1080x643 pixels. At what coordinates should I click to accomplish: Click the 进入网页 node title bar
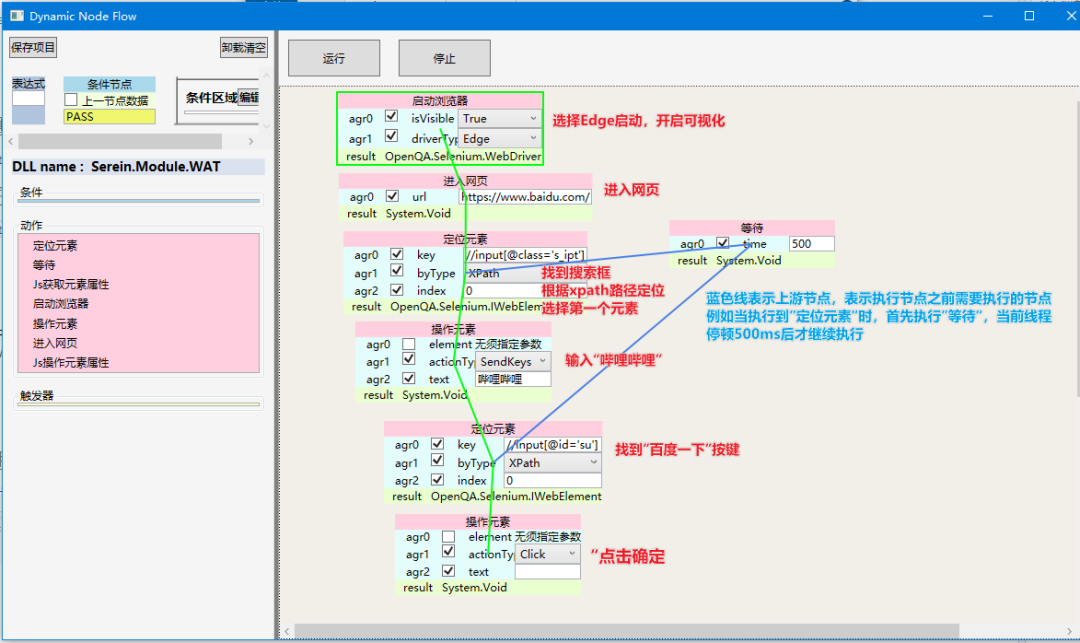click(466, 180)
